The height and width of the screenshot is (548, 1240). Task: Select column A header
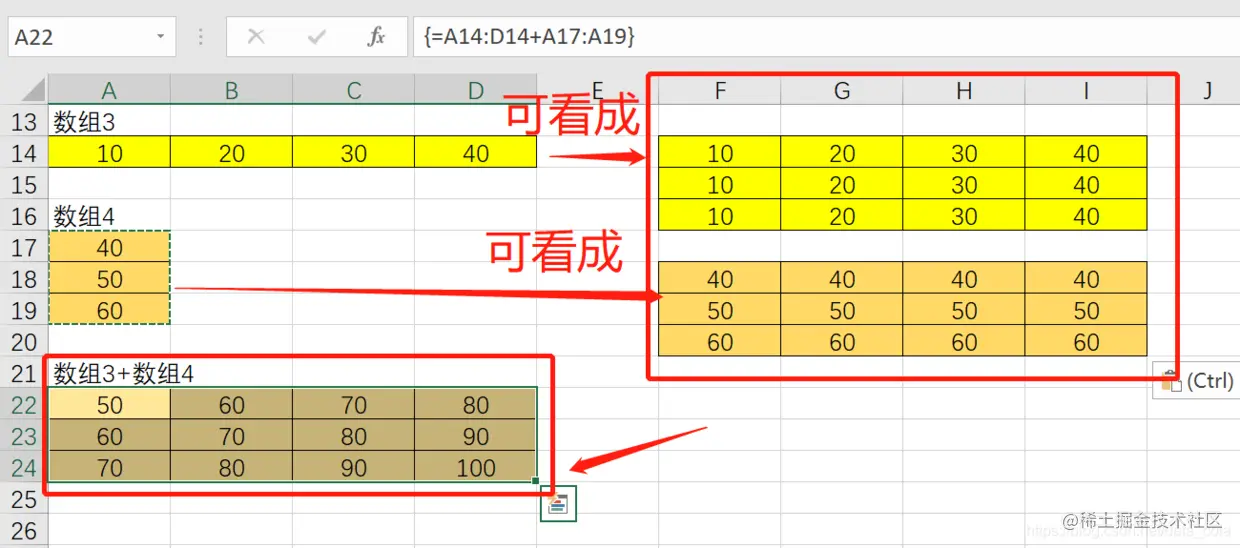[109, 91]
